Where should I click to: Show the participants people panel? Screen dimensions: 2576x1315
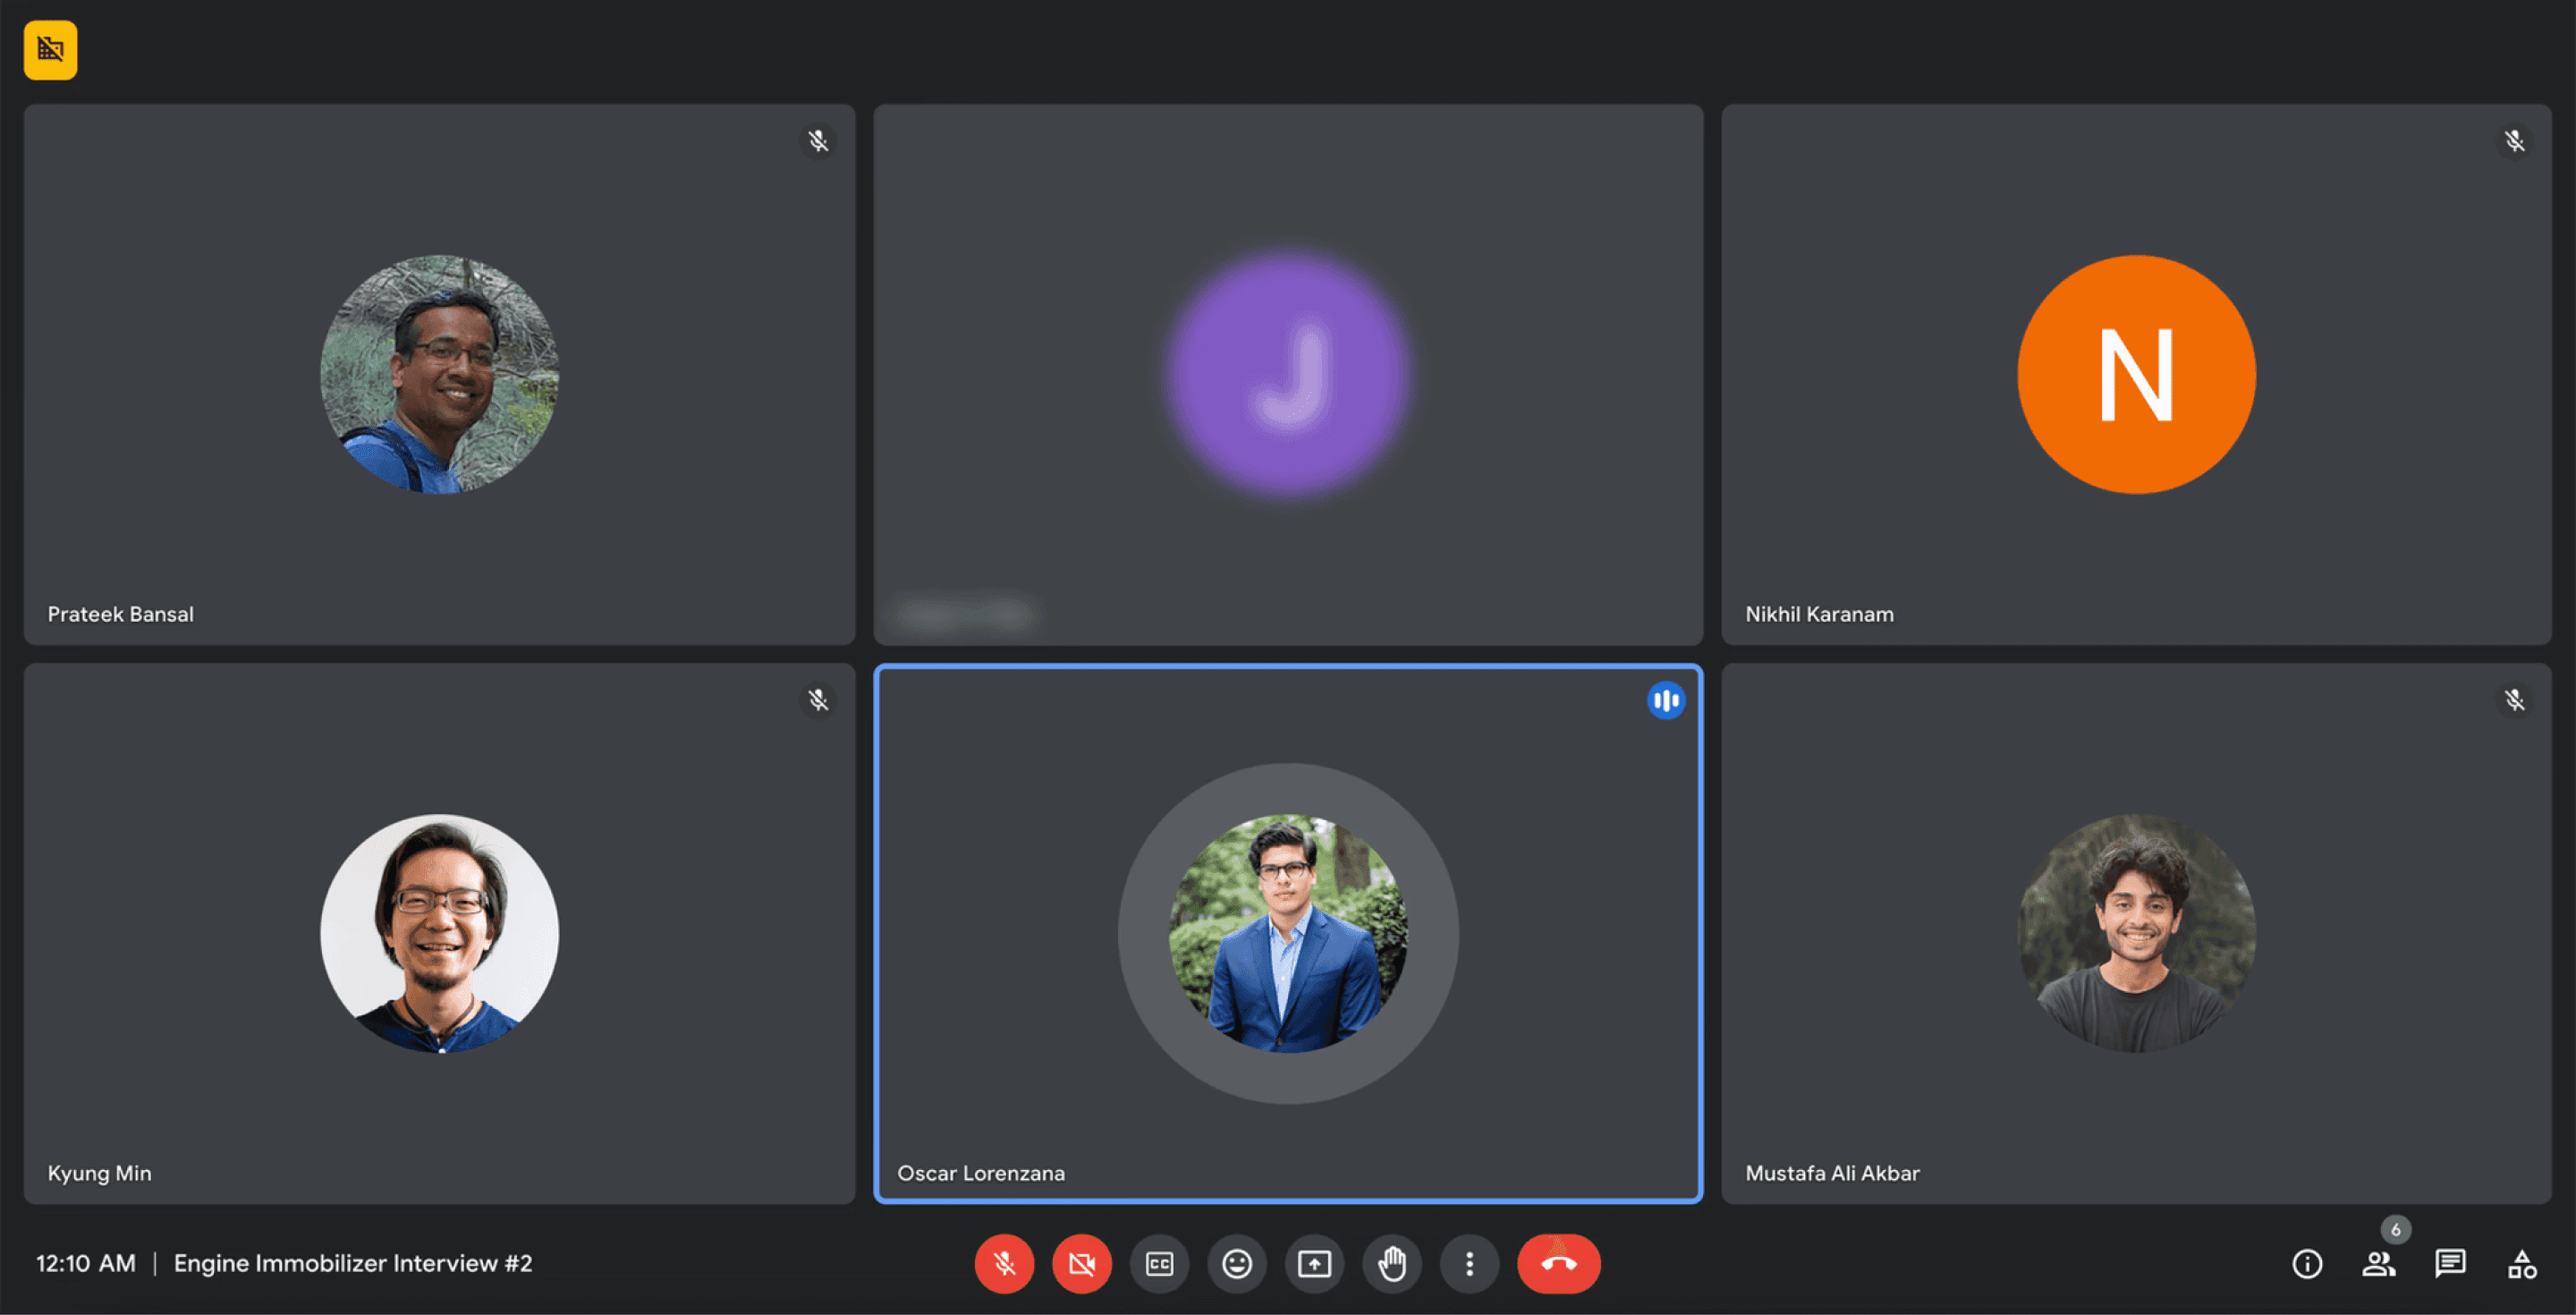2379,1264
